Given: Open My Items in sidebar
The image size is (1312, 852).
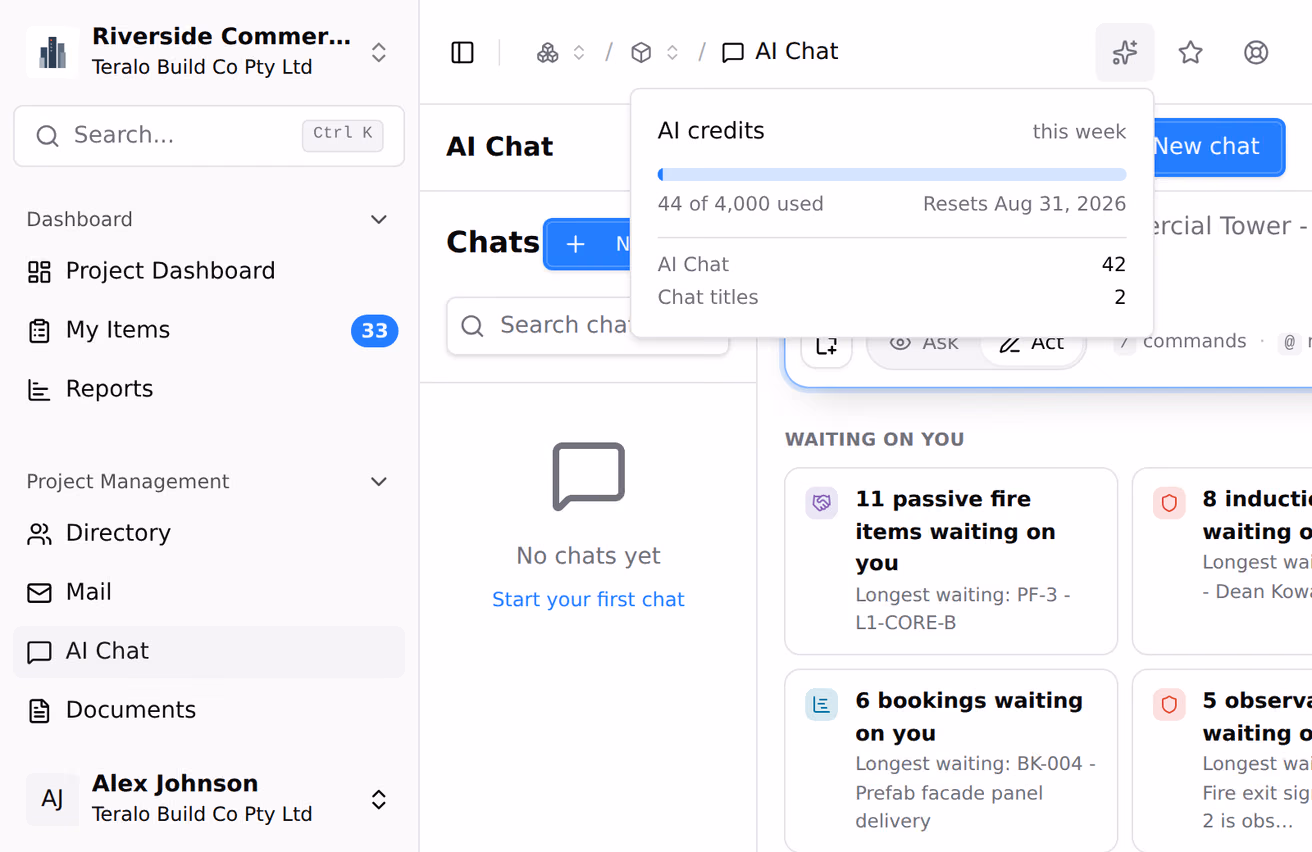Looking at the screenshot, I should tap(209, 330).
